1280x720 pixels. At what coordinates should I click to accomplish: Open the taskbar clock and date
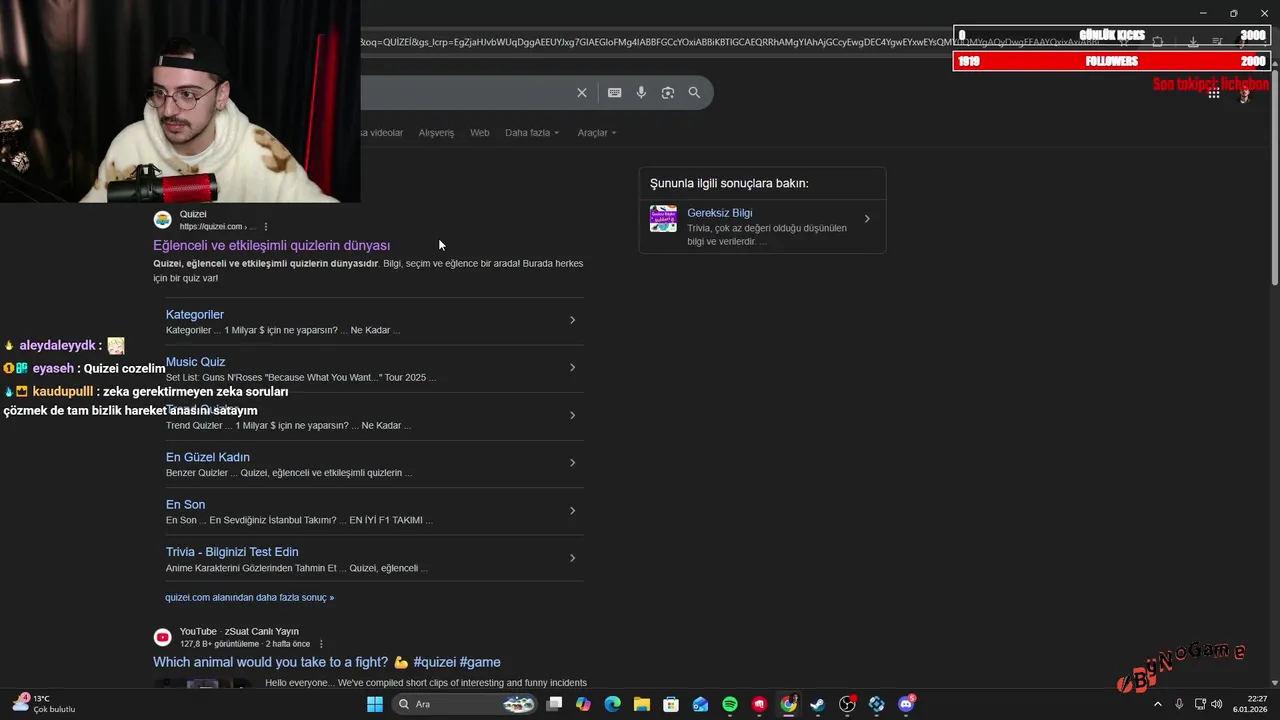[1250, 704]
